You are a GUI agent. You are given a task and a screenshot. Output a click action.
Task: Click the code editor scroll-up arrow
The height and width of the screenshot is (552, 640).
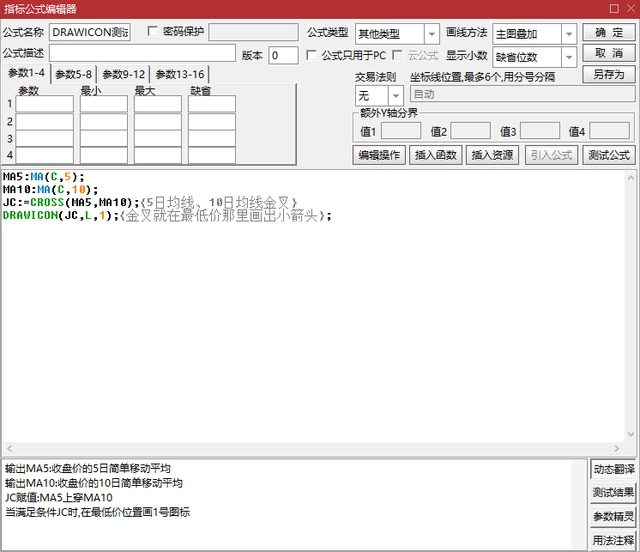[x=631, y=178]
